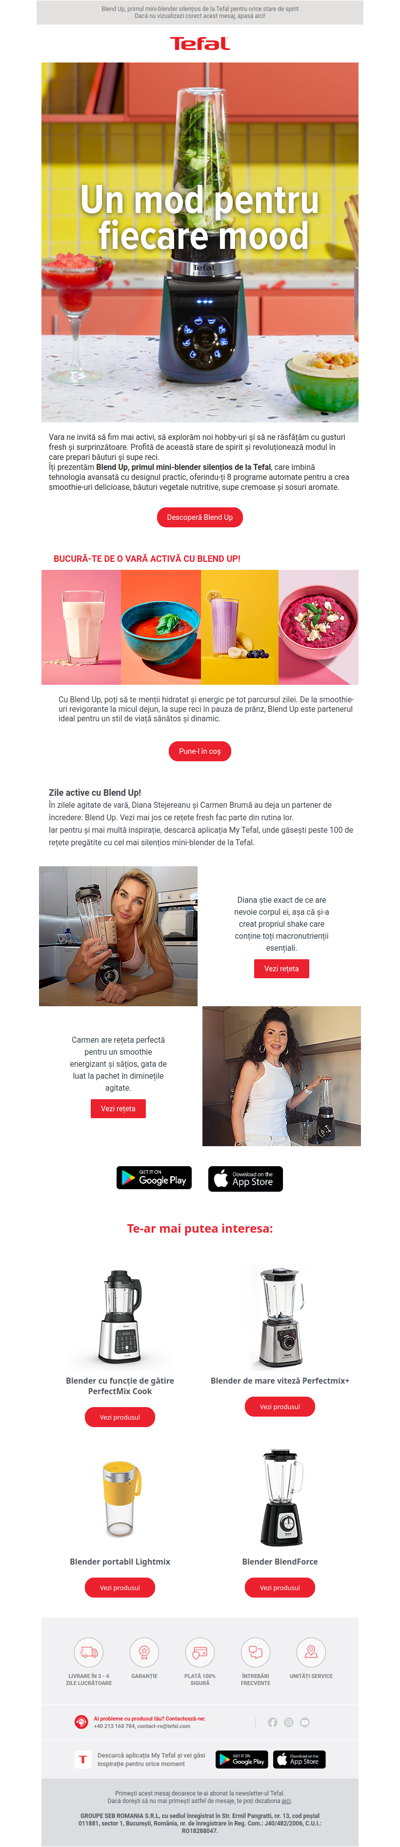Click the Descoperă Blend Up button
Viewport: 400px width, 1847px height.
[x=200, y=517]
